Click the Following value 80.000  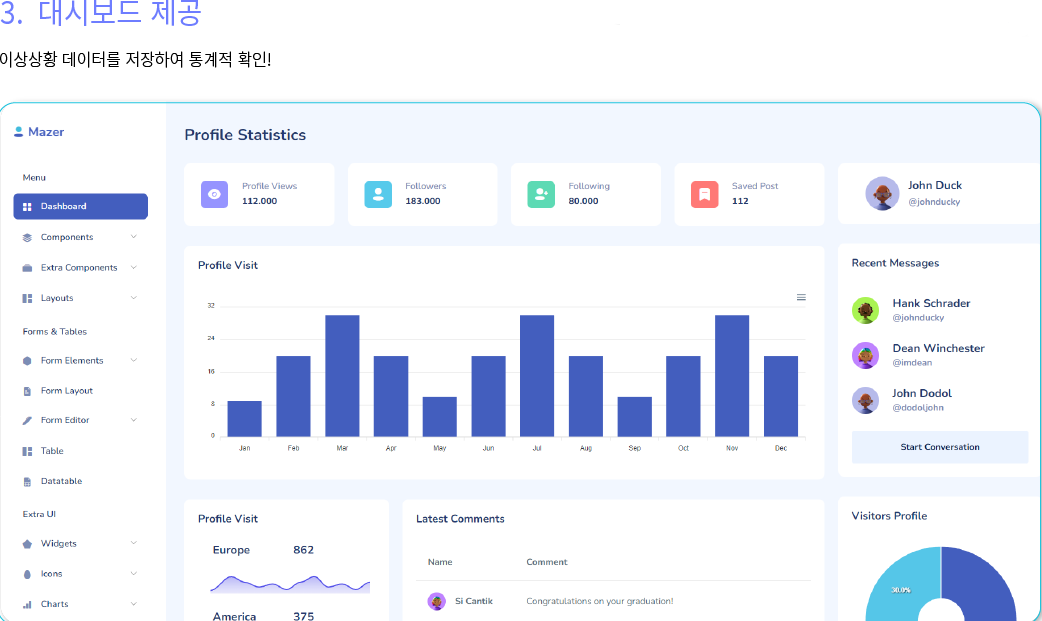583,201
